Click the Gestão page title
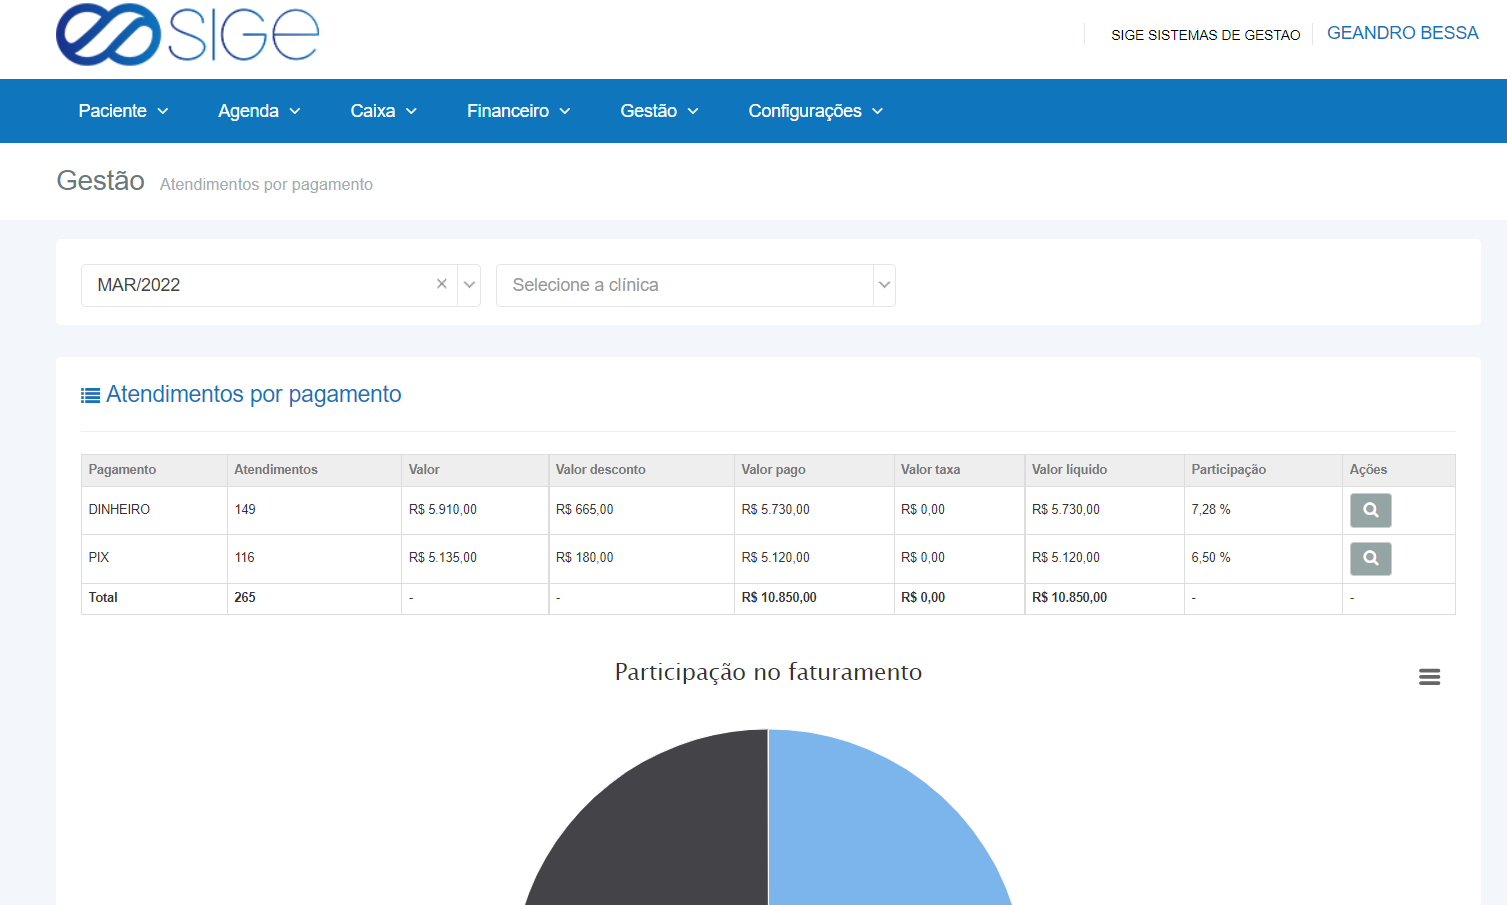The width and height of the screenshot is (1507, 905). [x=100, y=180]
